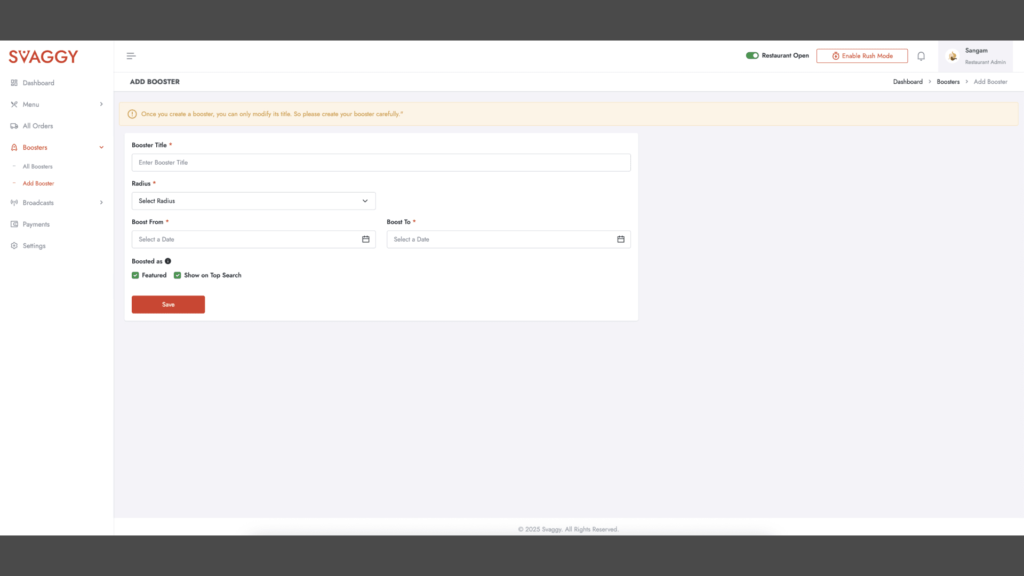Click the warning icon in alert banner
The image size is (1024, 576).
click(132, 114)
